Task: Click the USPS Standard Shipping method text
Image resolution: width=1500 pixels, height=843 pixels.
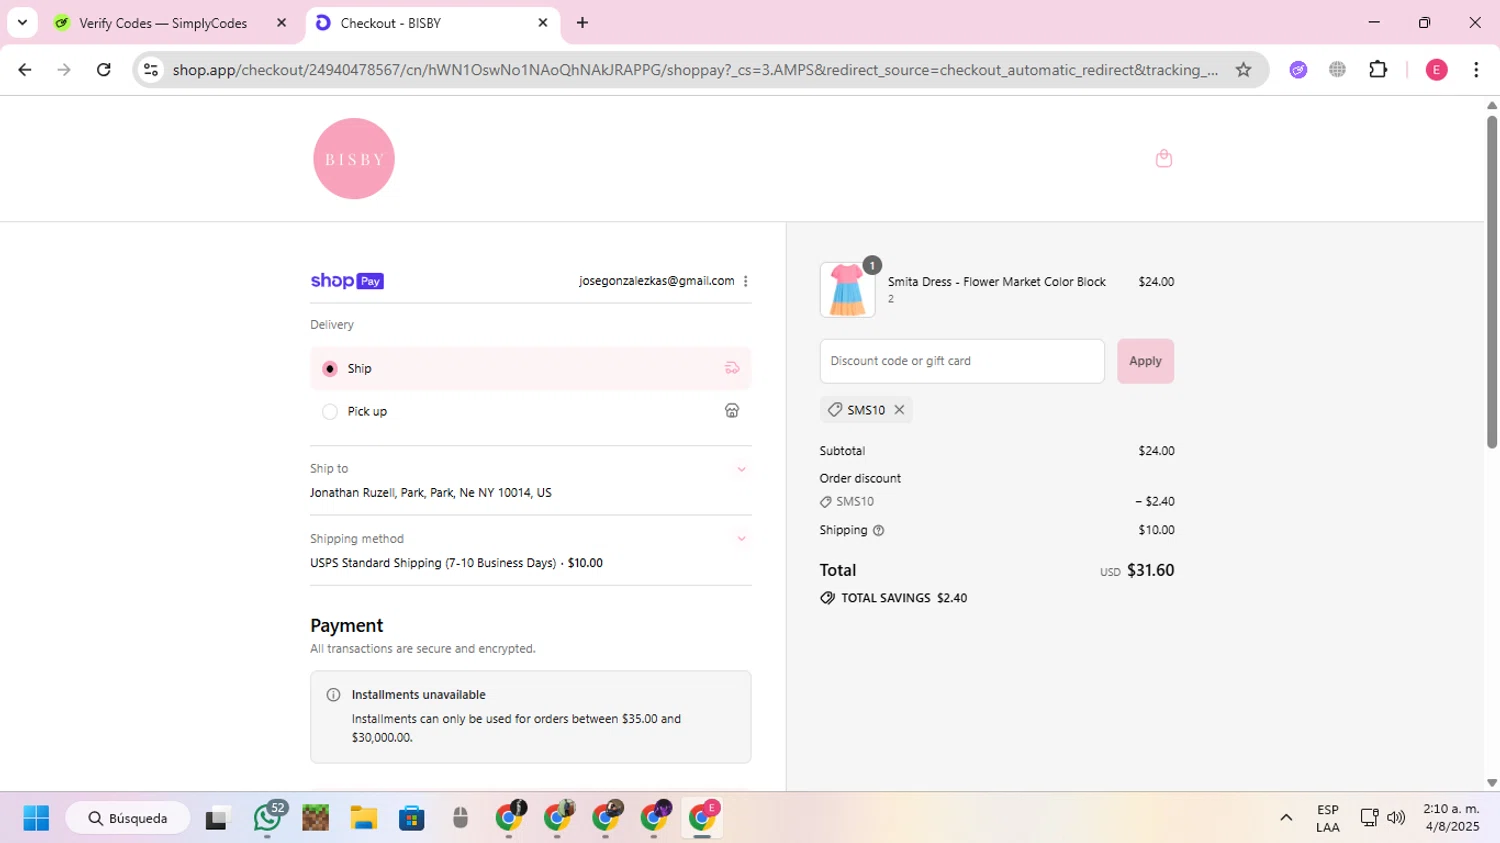Action: [456, 563]
